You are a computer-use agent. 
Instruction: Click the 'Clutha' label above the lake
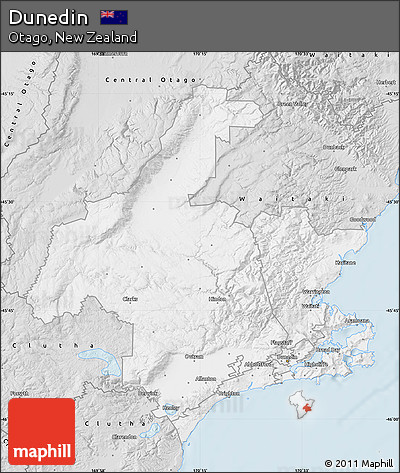tap(53, 346)
